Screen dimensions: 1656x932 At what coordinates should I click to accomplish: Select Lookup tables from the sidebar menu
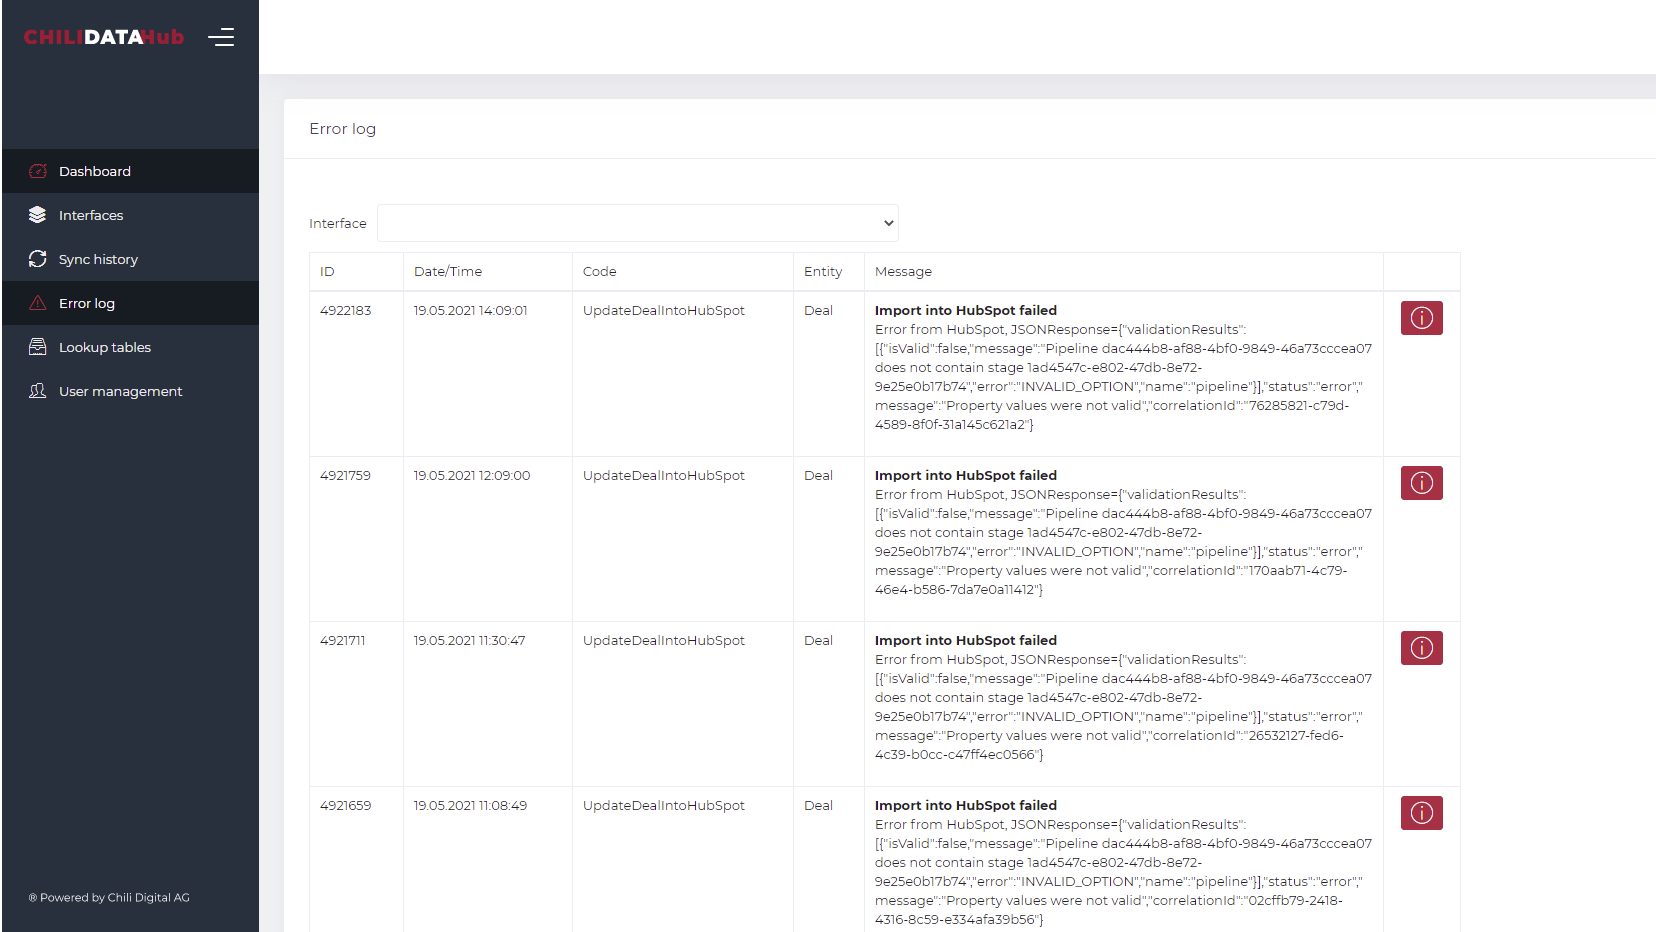click(105, 347)
